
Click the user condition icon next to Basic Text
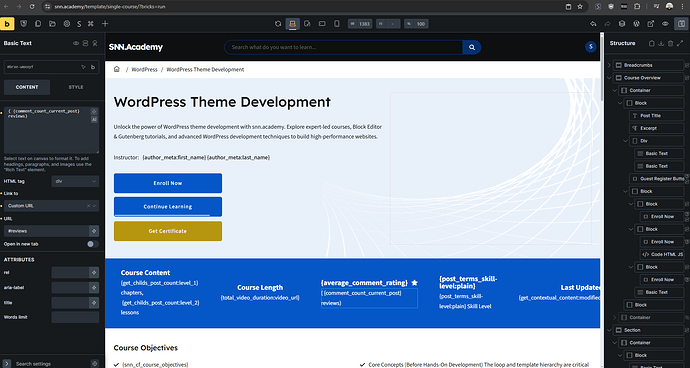tap(95, 43)
